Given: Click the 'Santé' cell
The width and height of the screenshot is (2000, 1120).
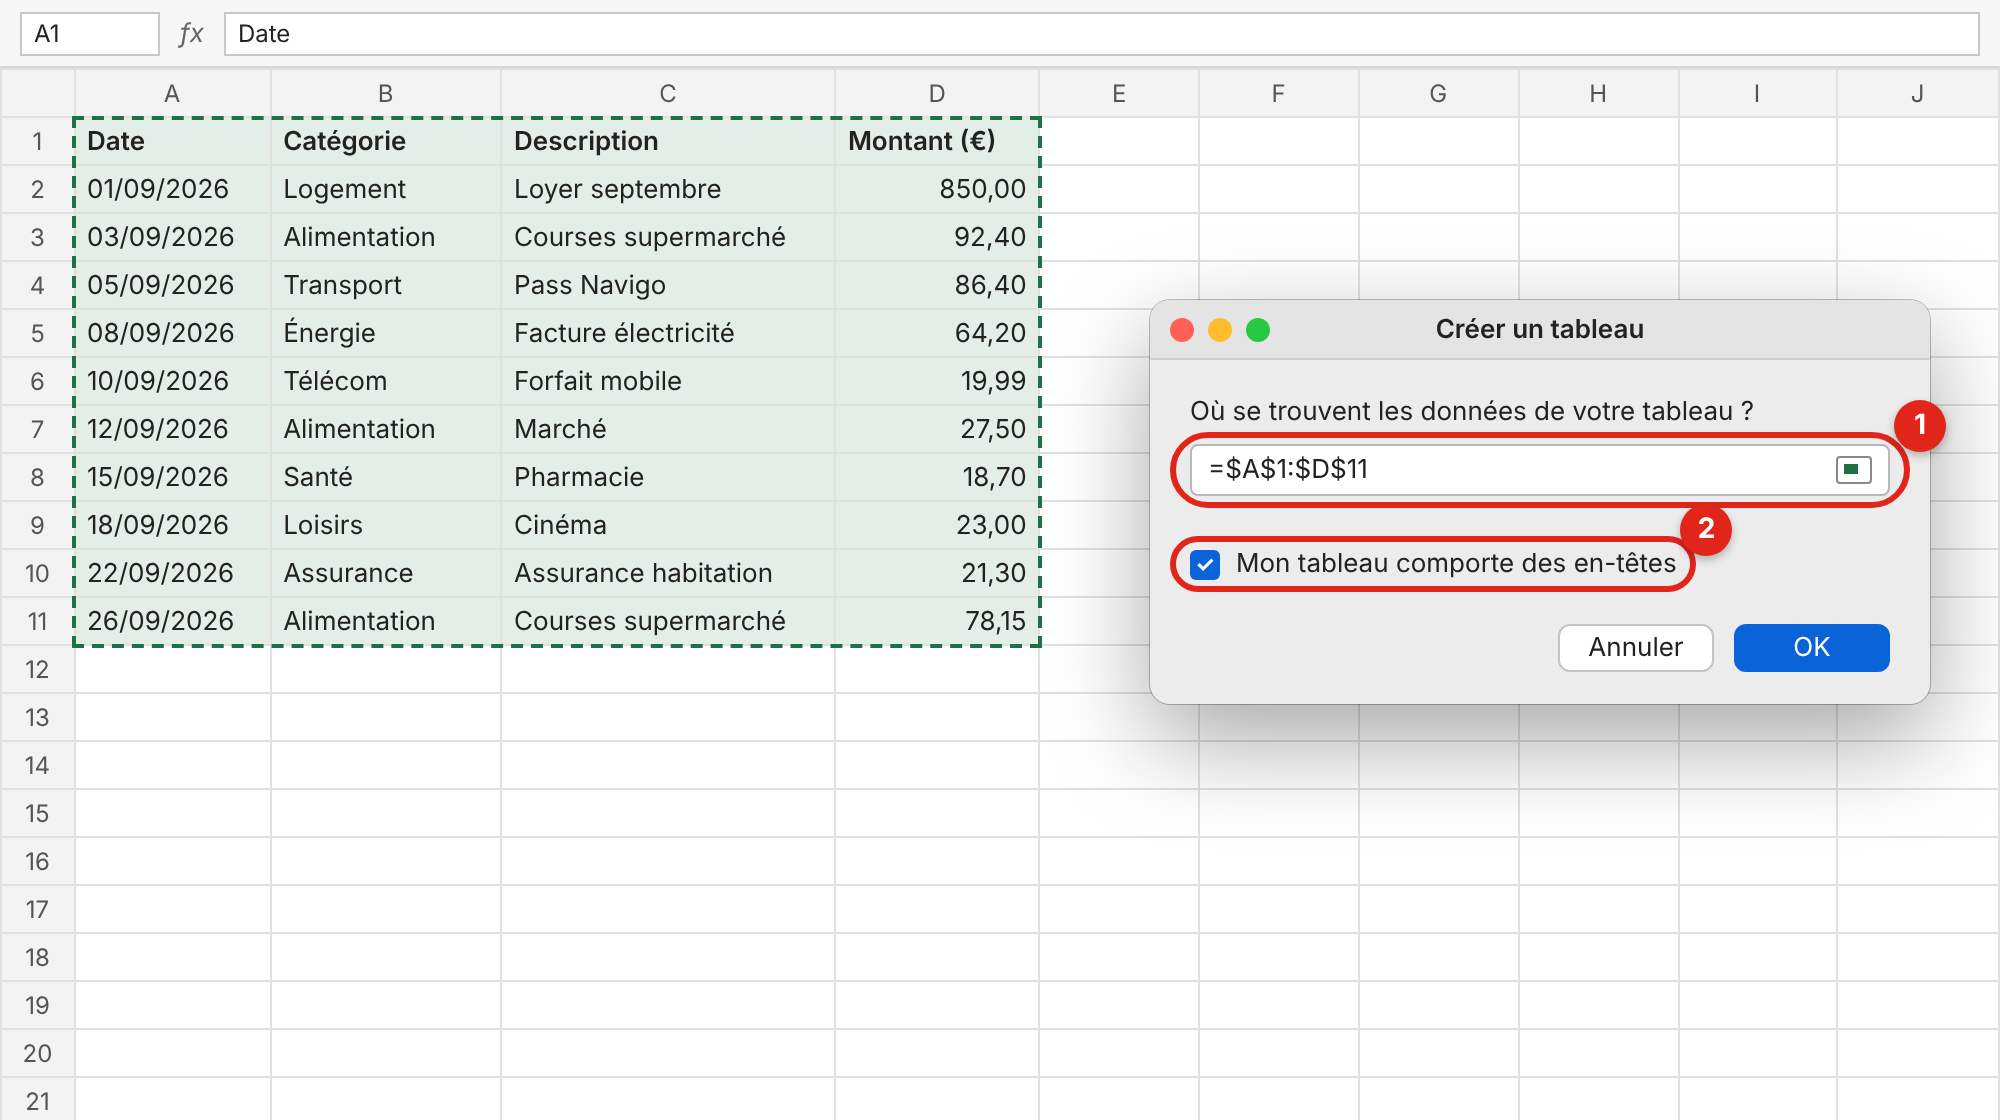Looking at the screenshot, I should click(385, 477).
